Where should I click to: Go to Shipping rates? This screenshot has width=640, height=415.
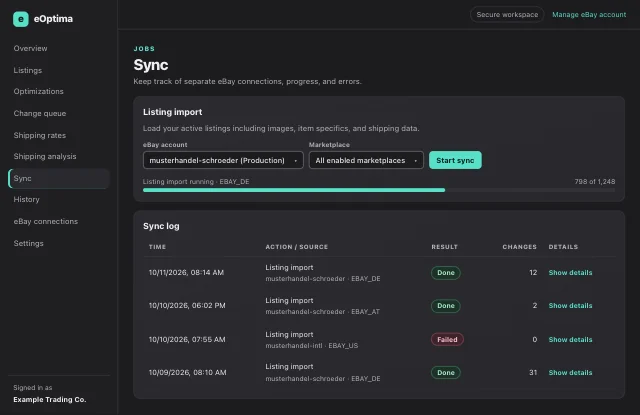coord(40,135)
